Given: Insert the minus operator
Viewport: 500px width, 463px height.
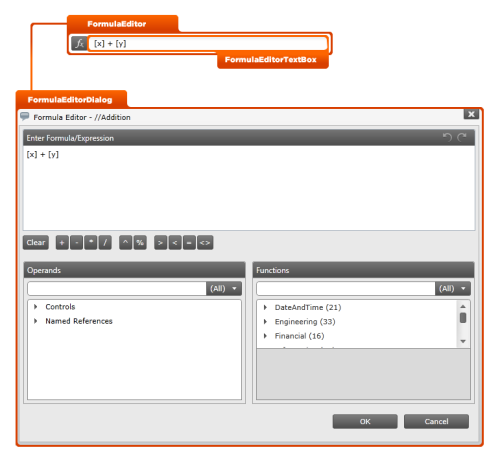Looking at the screenshot, I should (x=76, y=243).
